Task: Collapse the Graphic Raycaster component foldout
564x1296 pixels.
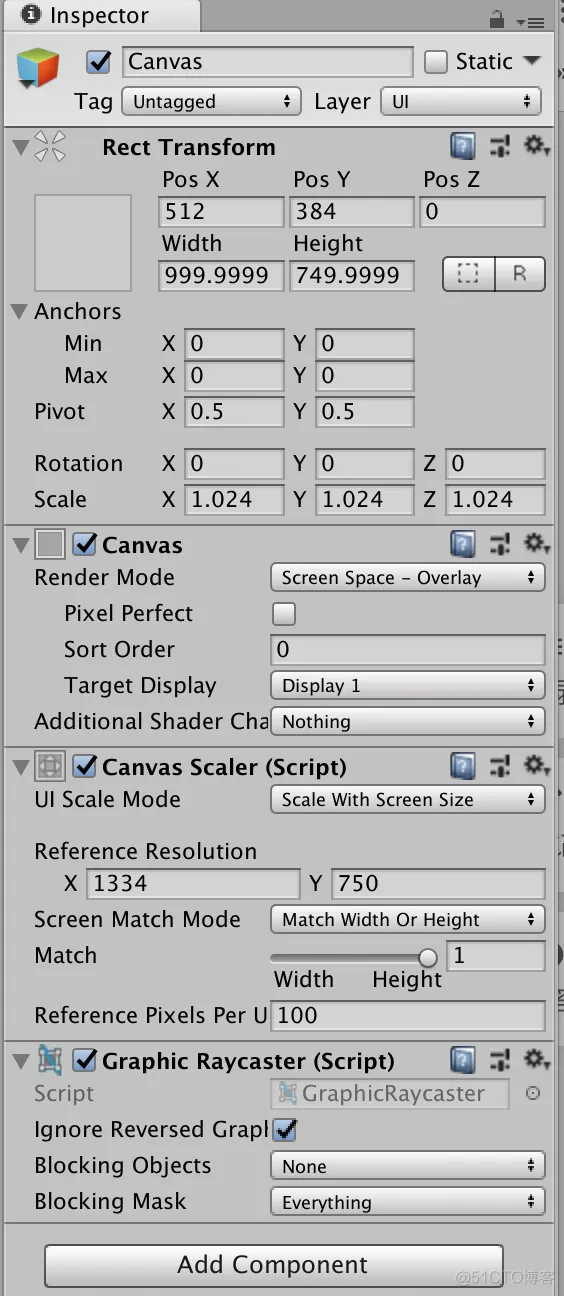Action: [19, 1061]
